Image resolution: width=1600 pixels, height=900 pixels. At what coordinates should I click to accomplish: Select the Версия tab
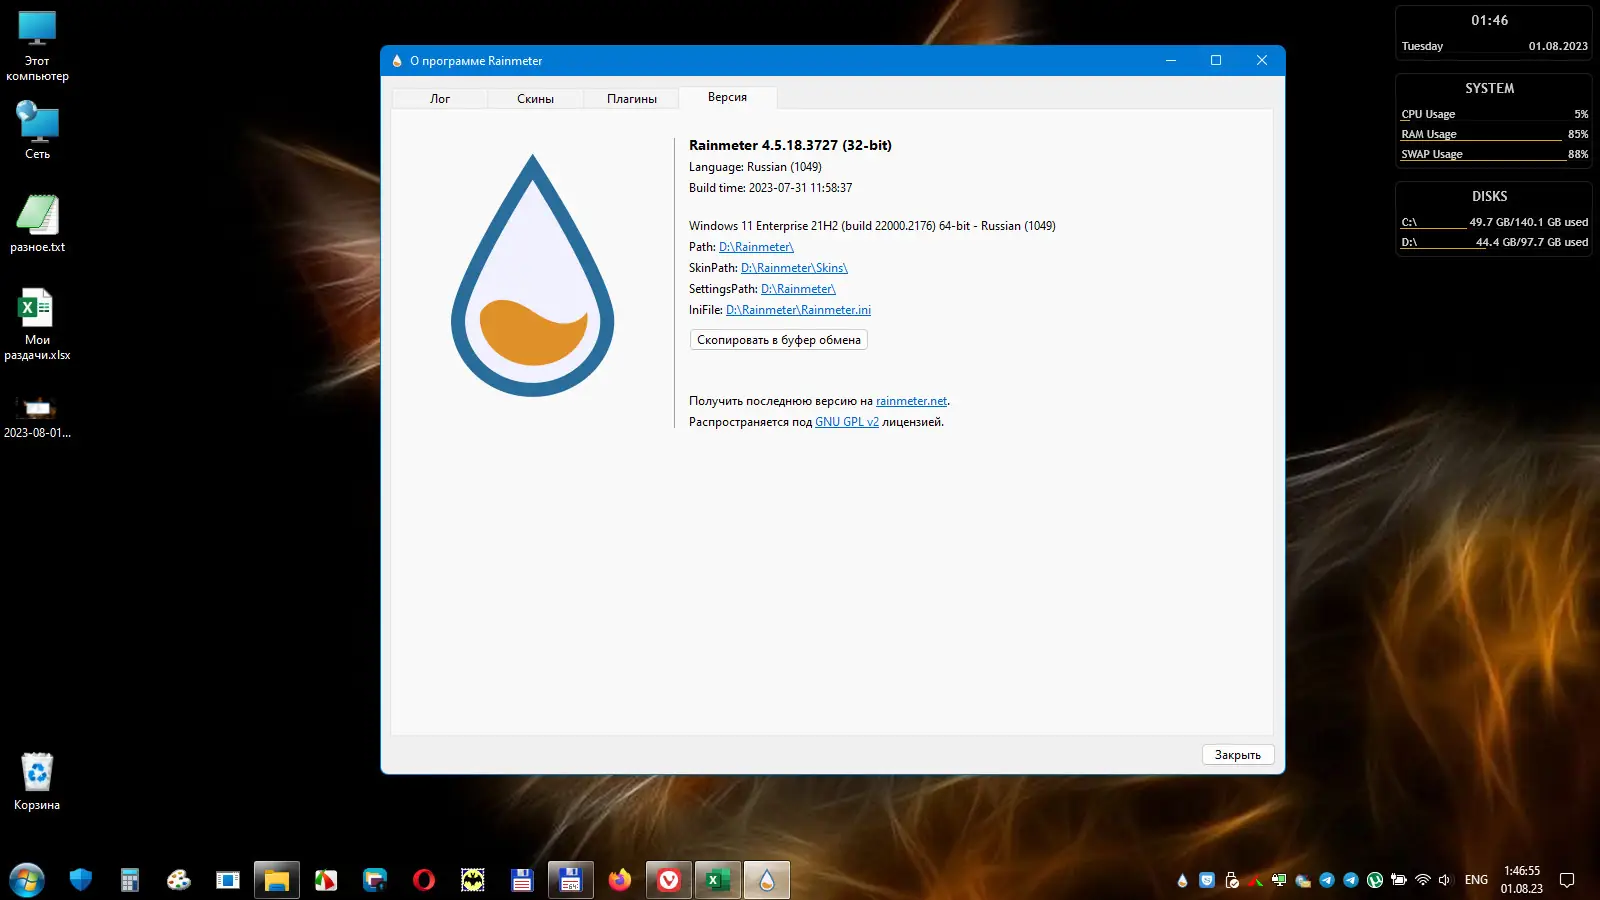[728, 97]
